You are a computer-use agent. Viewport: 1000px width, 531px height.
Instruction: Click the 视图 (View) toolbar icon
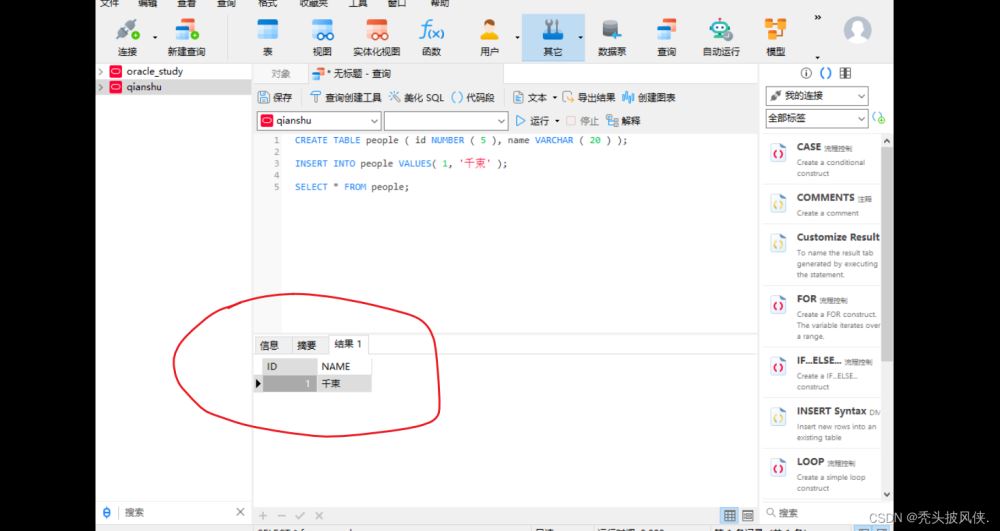click(322, 37)
